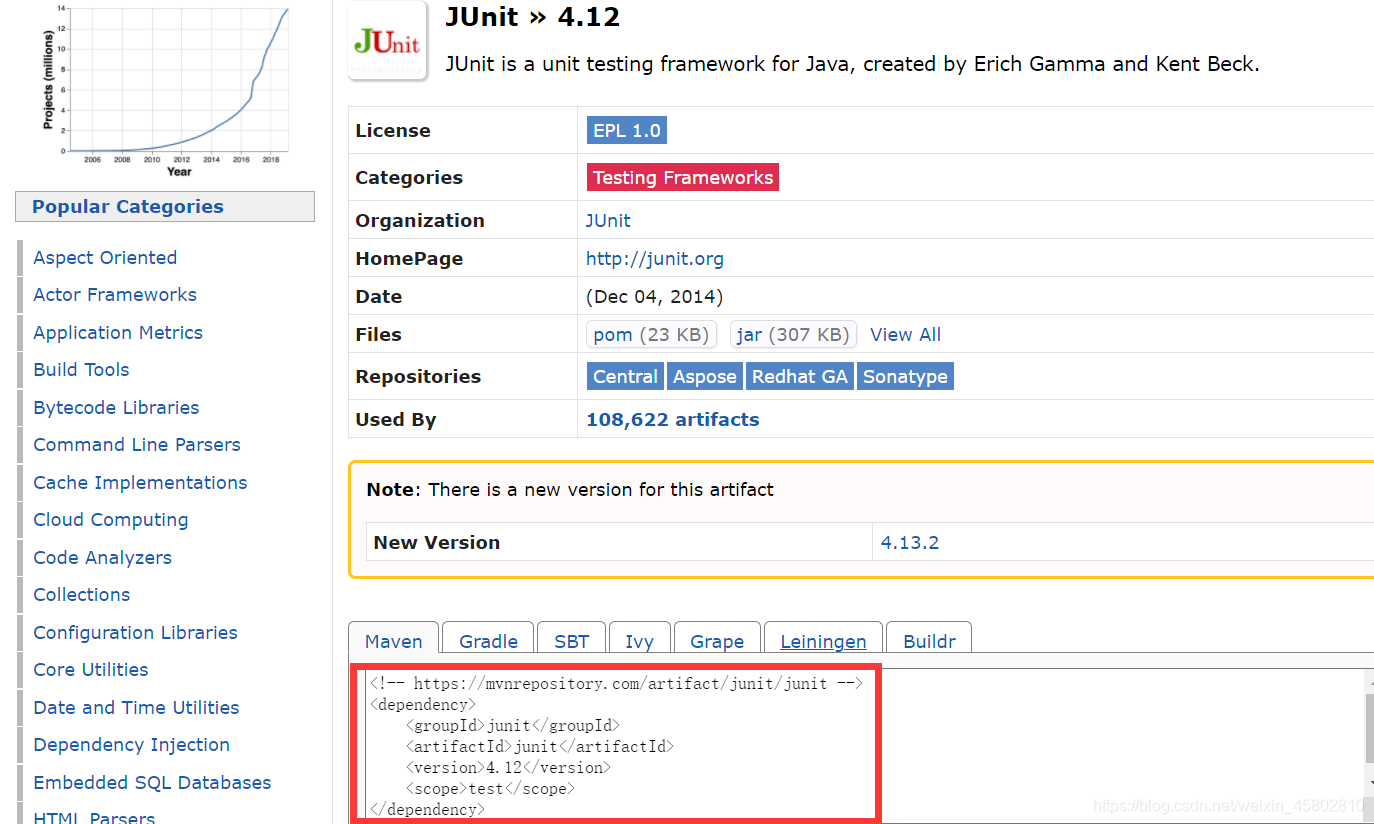Click the Note about new version text

[x=570, y=490]
